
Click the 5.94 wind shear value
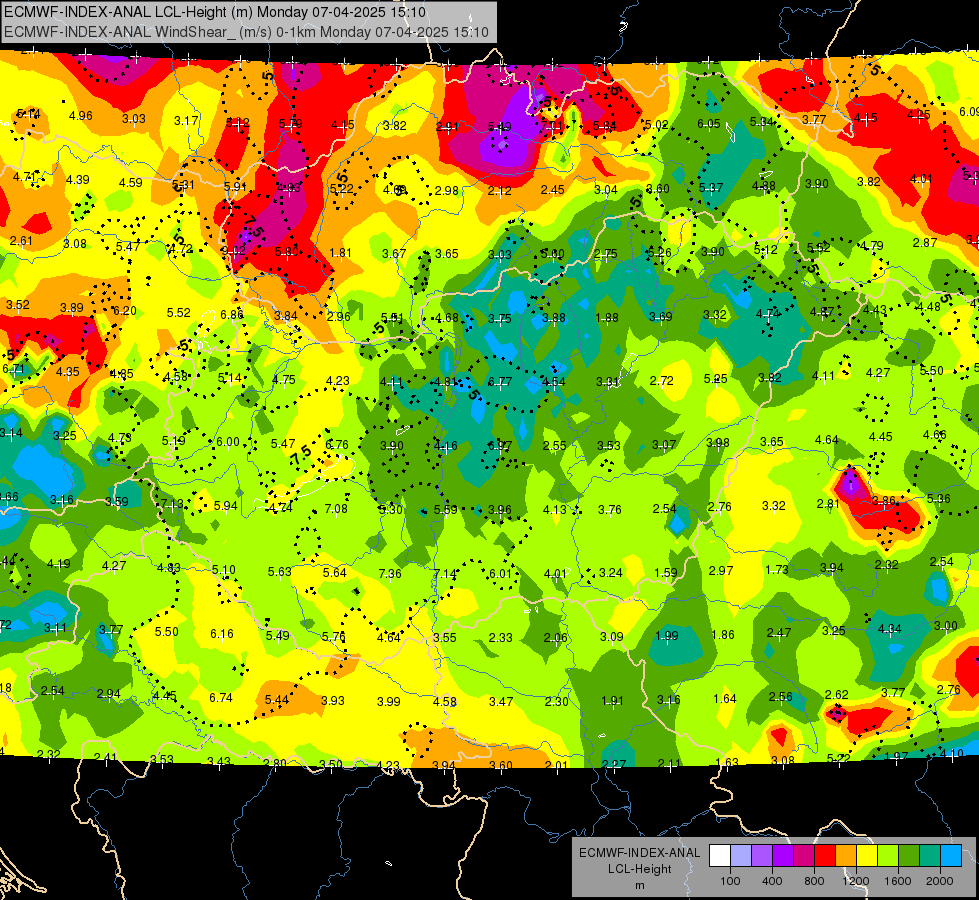point(225,506)
